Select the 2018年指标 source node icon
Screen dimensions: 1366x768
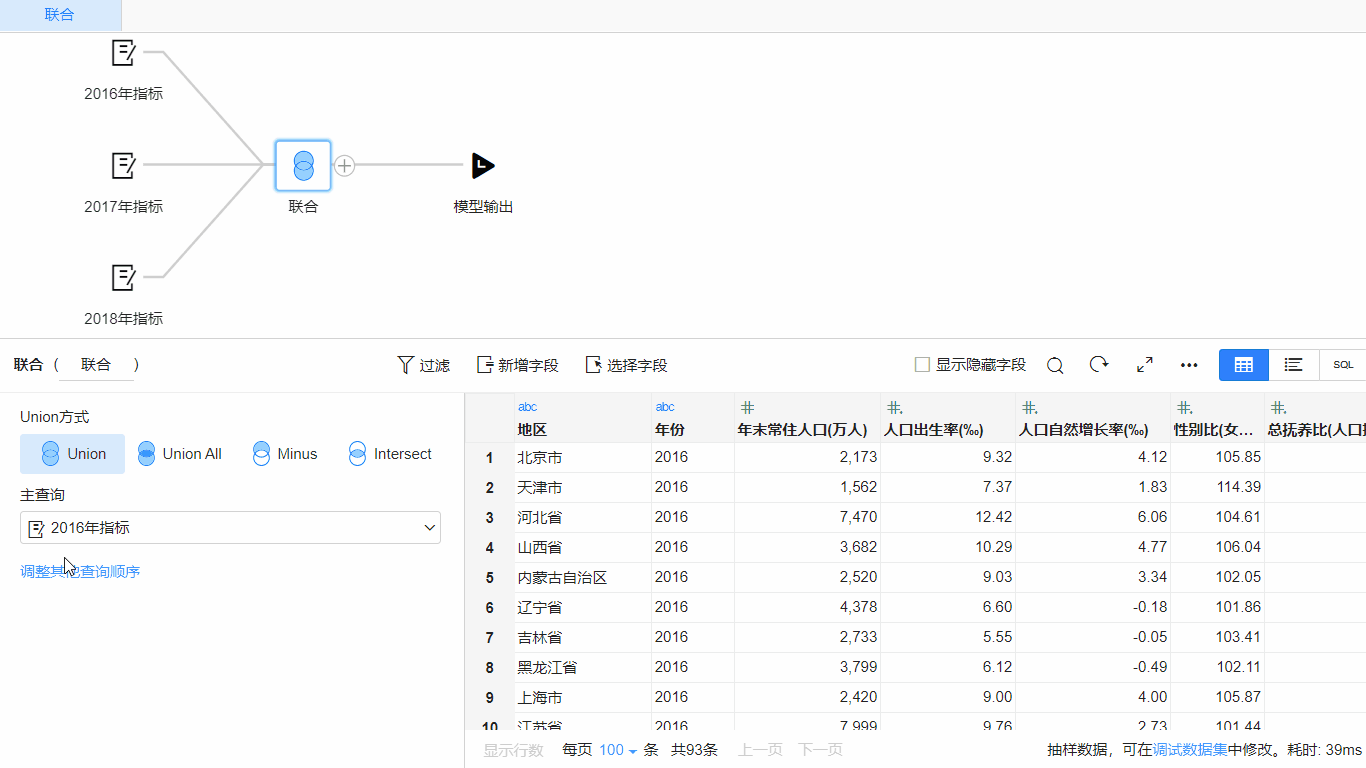click(x=123, y=277)
